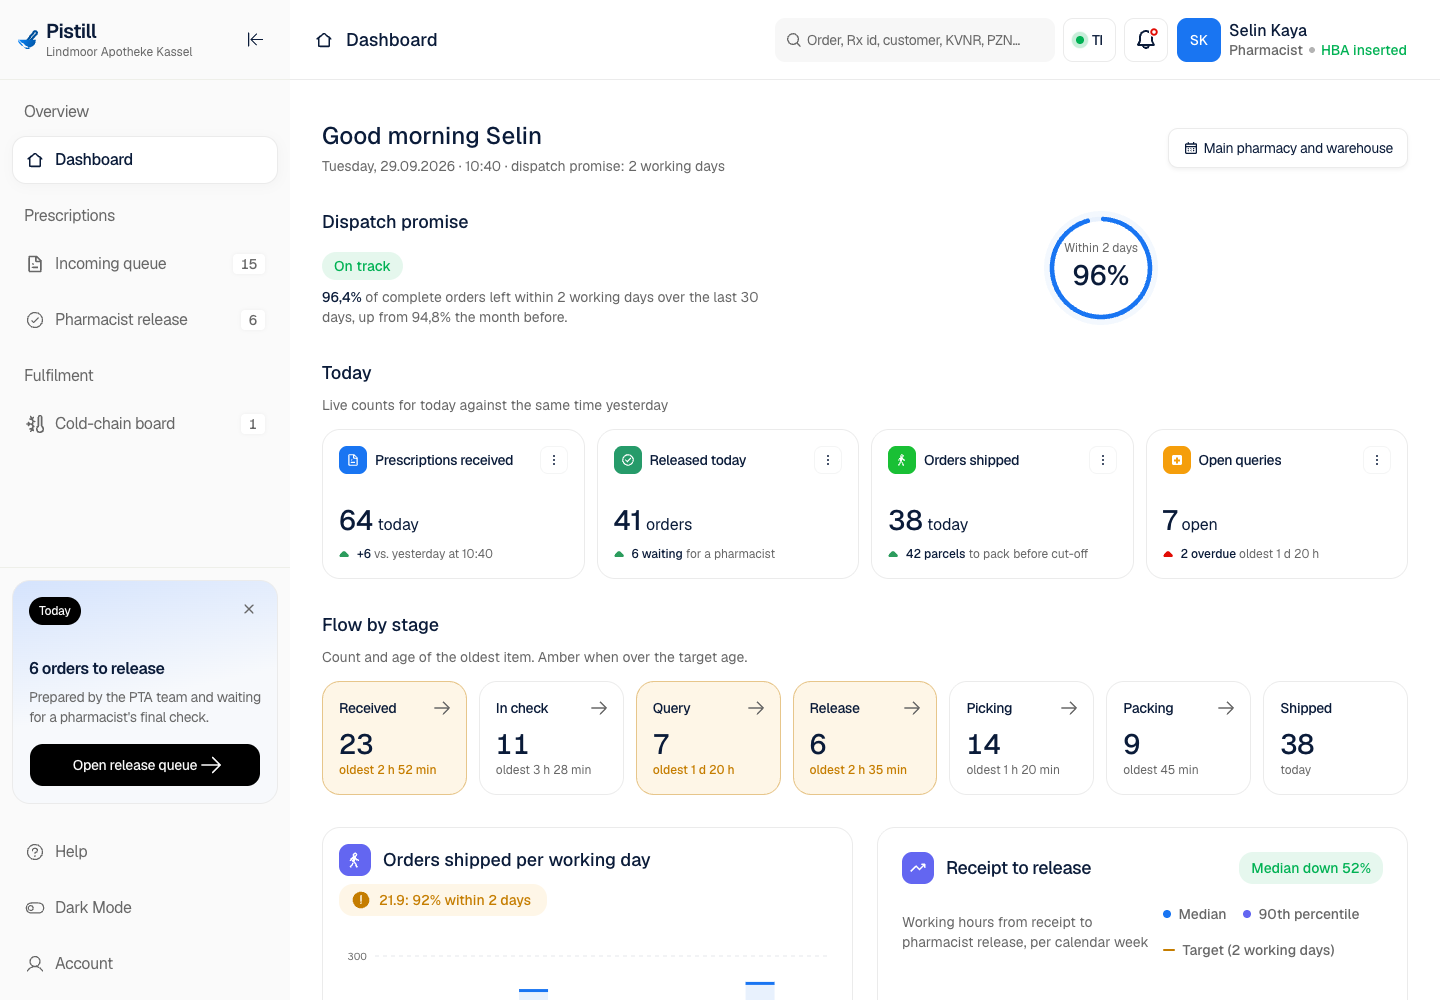Click the Orders shipped card icon
Image resolution: width=1440 pixels, height=1000 pixels.
(x=902, y=460)
